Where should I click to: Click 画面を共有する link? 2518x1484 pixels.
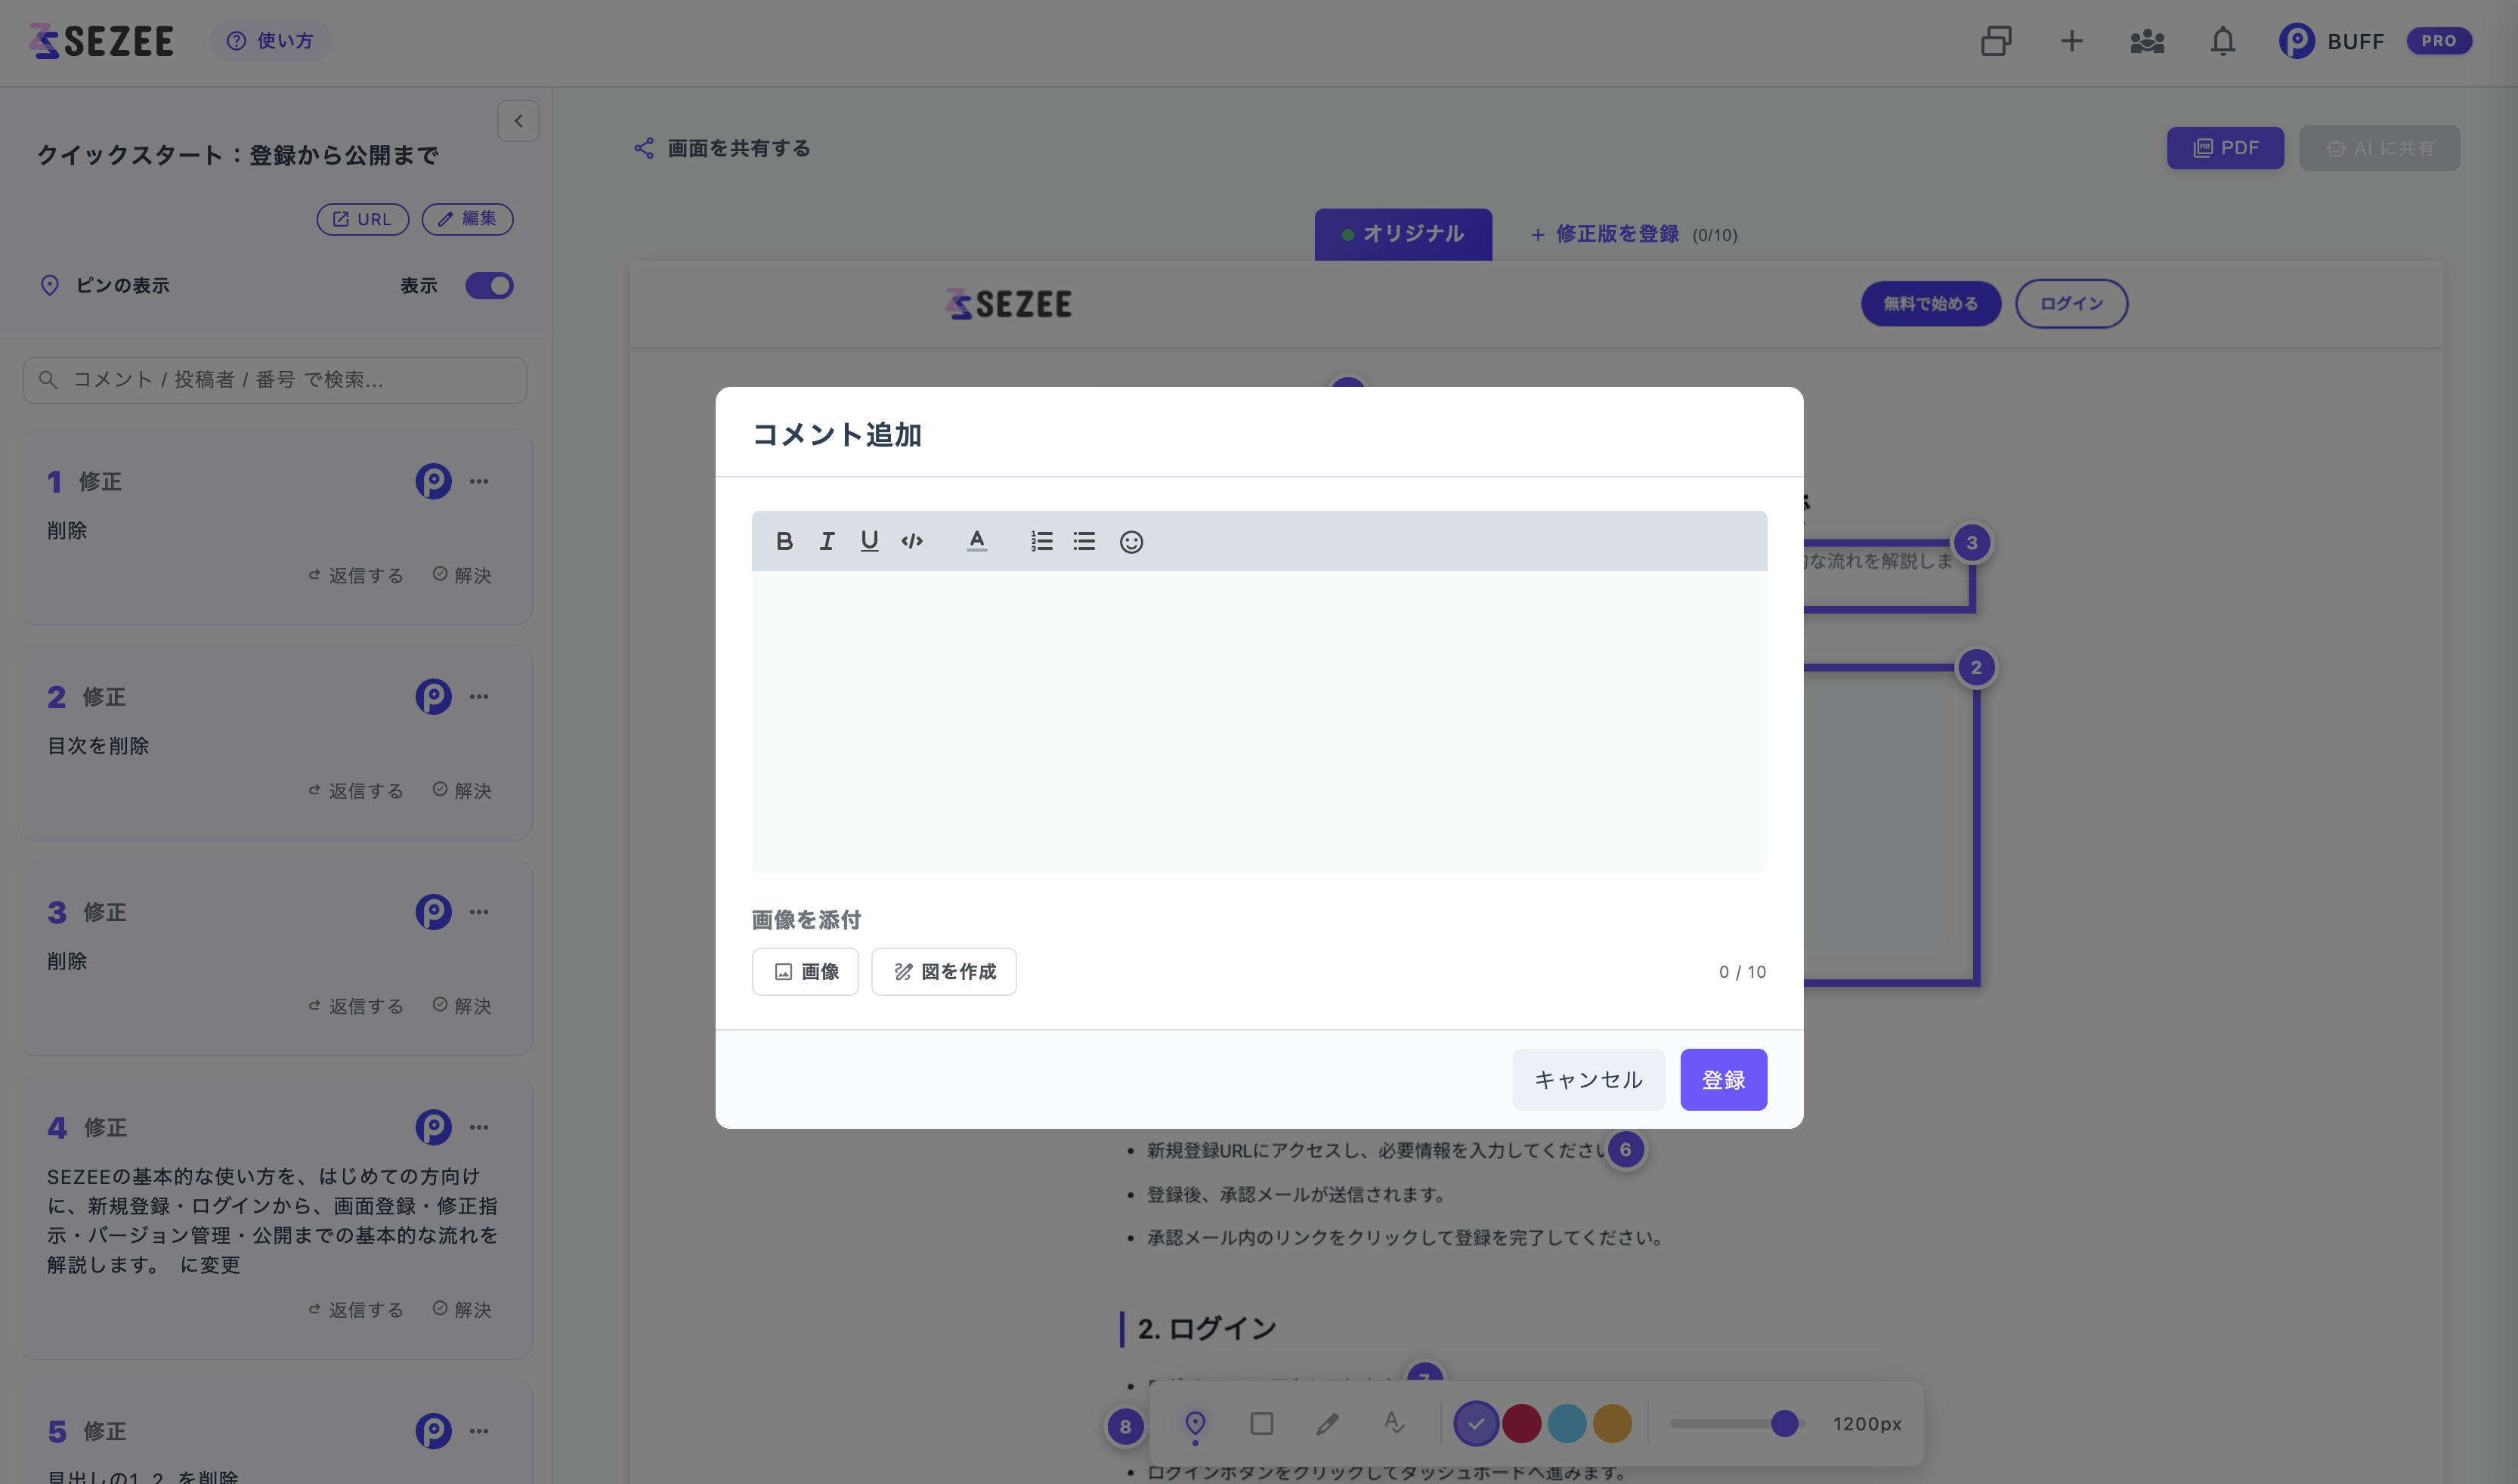723,148
